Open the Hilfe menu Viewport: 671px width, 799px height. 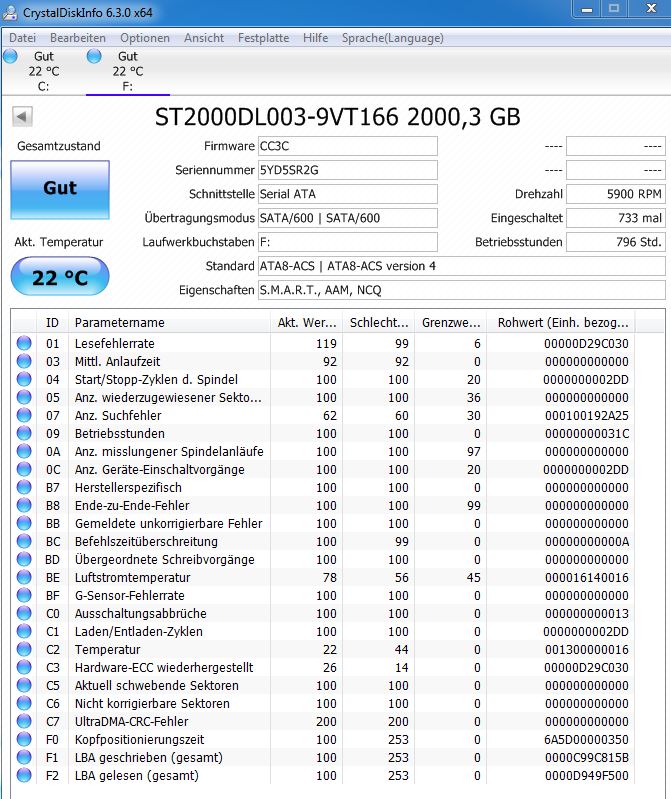click(x=315, y=38)
